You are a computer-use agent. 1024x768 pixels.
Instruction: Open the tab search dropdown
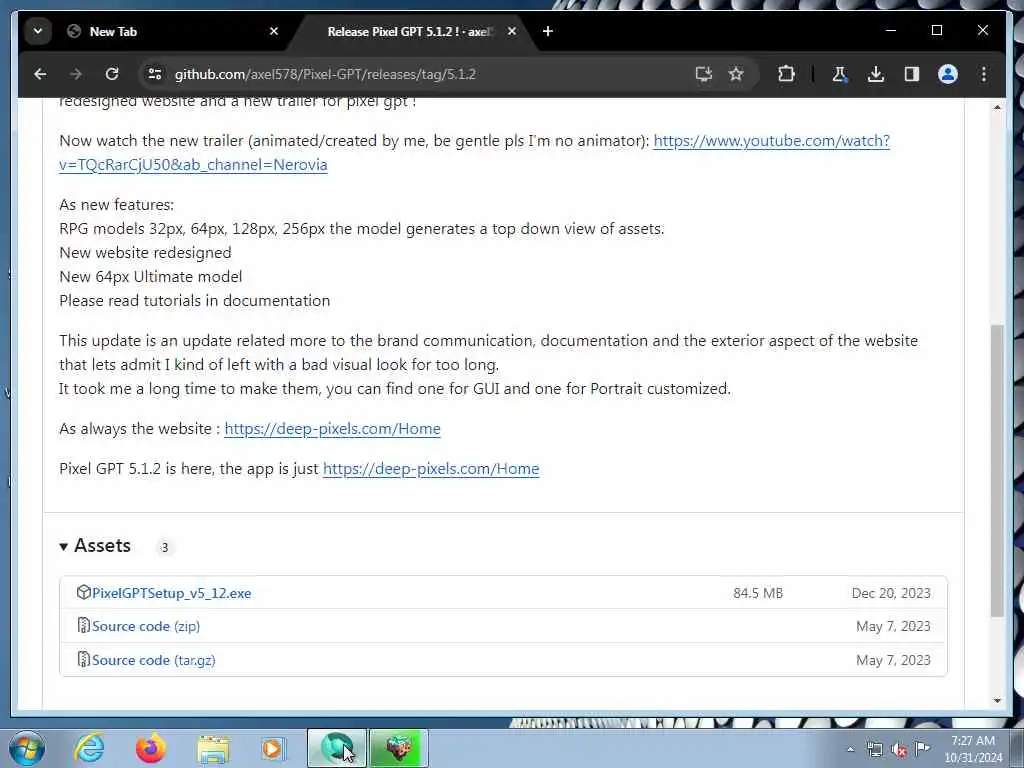point(38,31)
